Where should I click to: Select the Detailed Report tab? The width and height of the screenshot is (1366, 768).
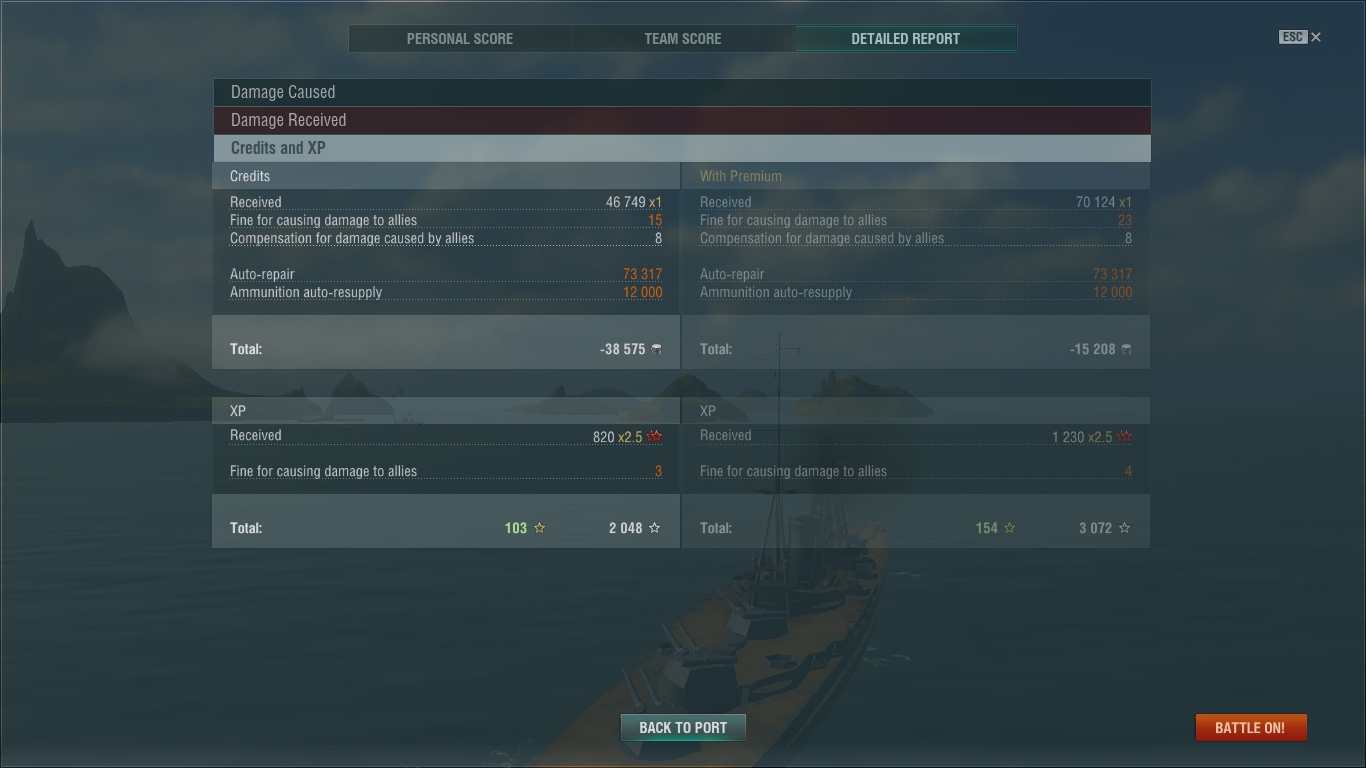[x=906, y=39]
